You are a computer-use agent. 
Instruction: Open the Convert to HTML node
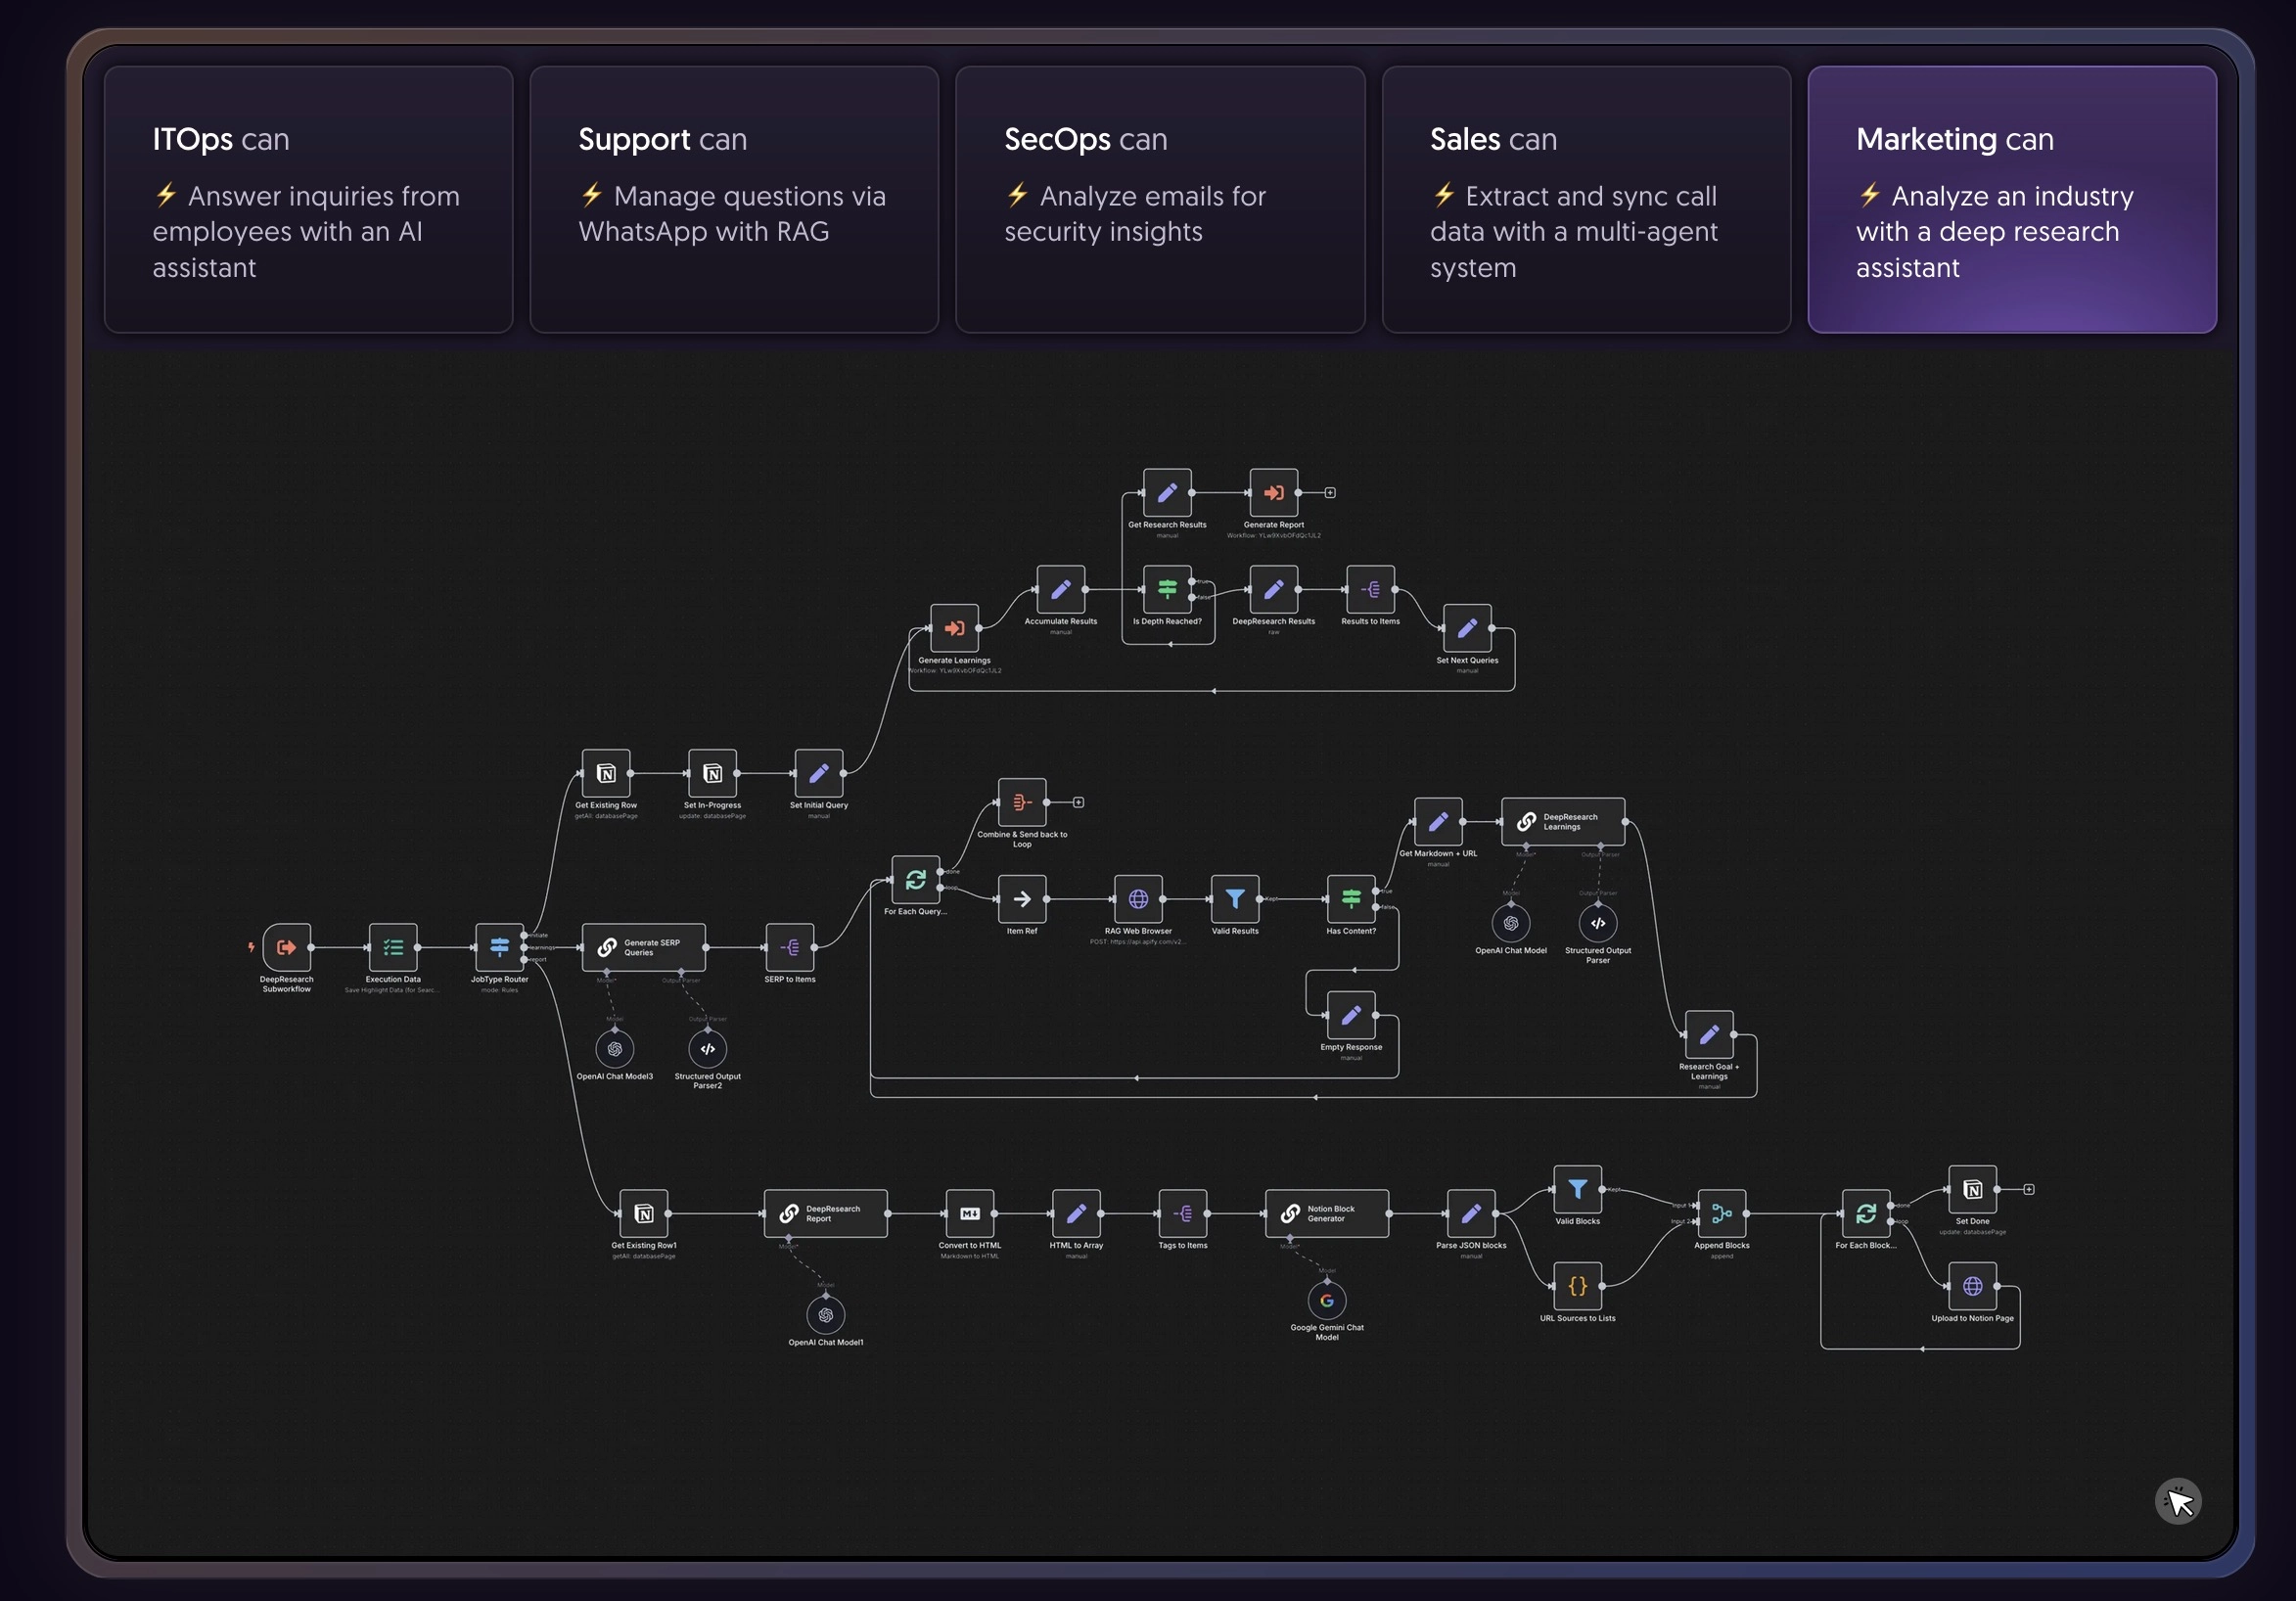tap(969, 1214)
